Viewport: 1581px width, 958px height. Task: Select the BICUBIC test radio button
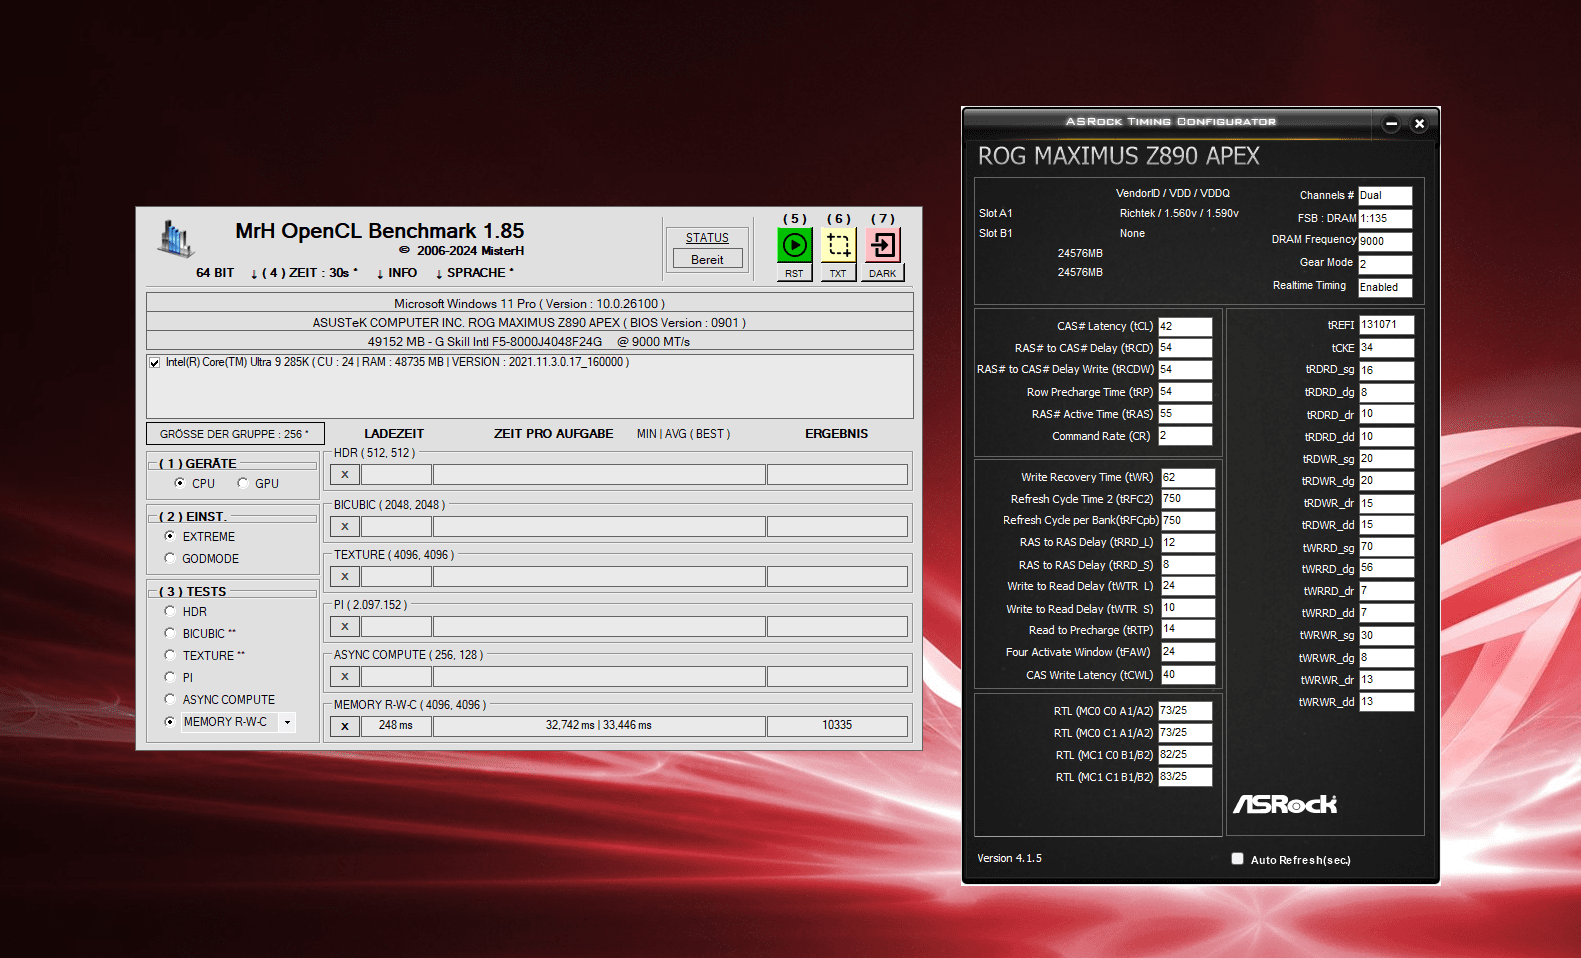pos(170,633)
